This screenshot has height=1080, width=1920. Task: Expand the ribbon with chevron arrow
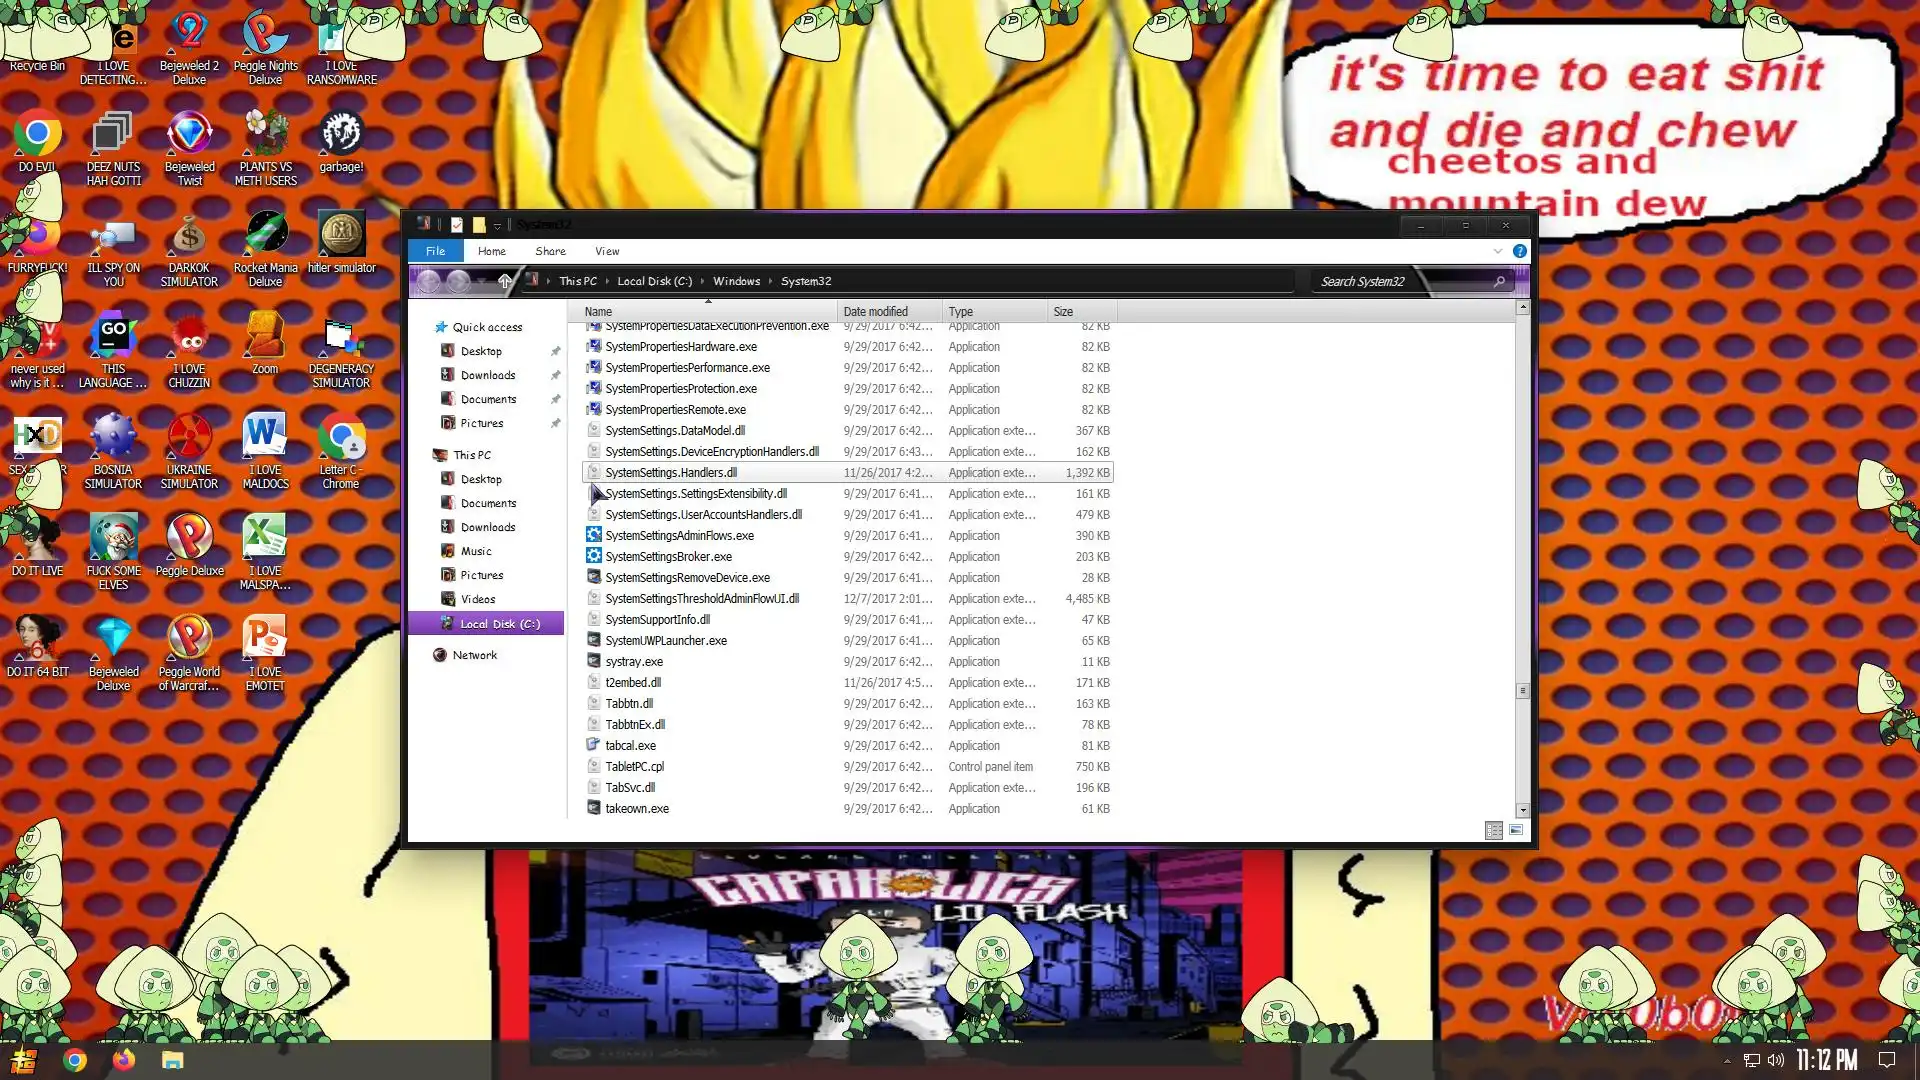pos(1497,251)
